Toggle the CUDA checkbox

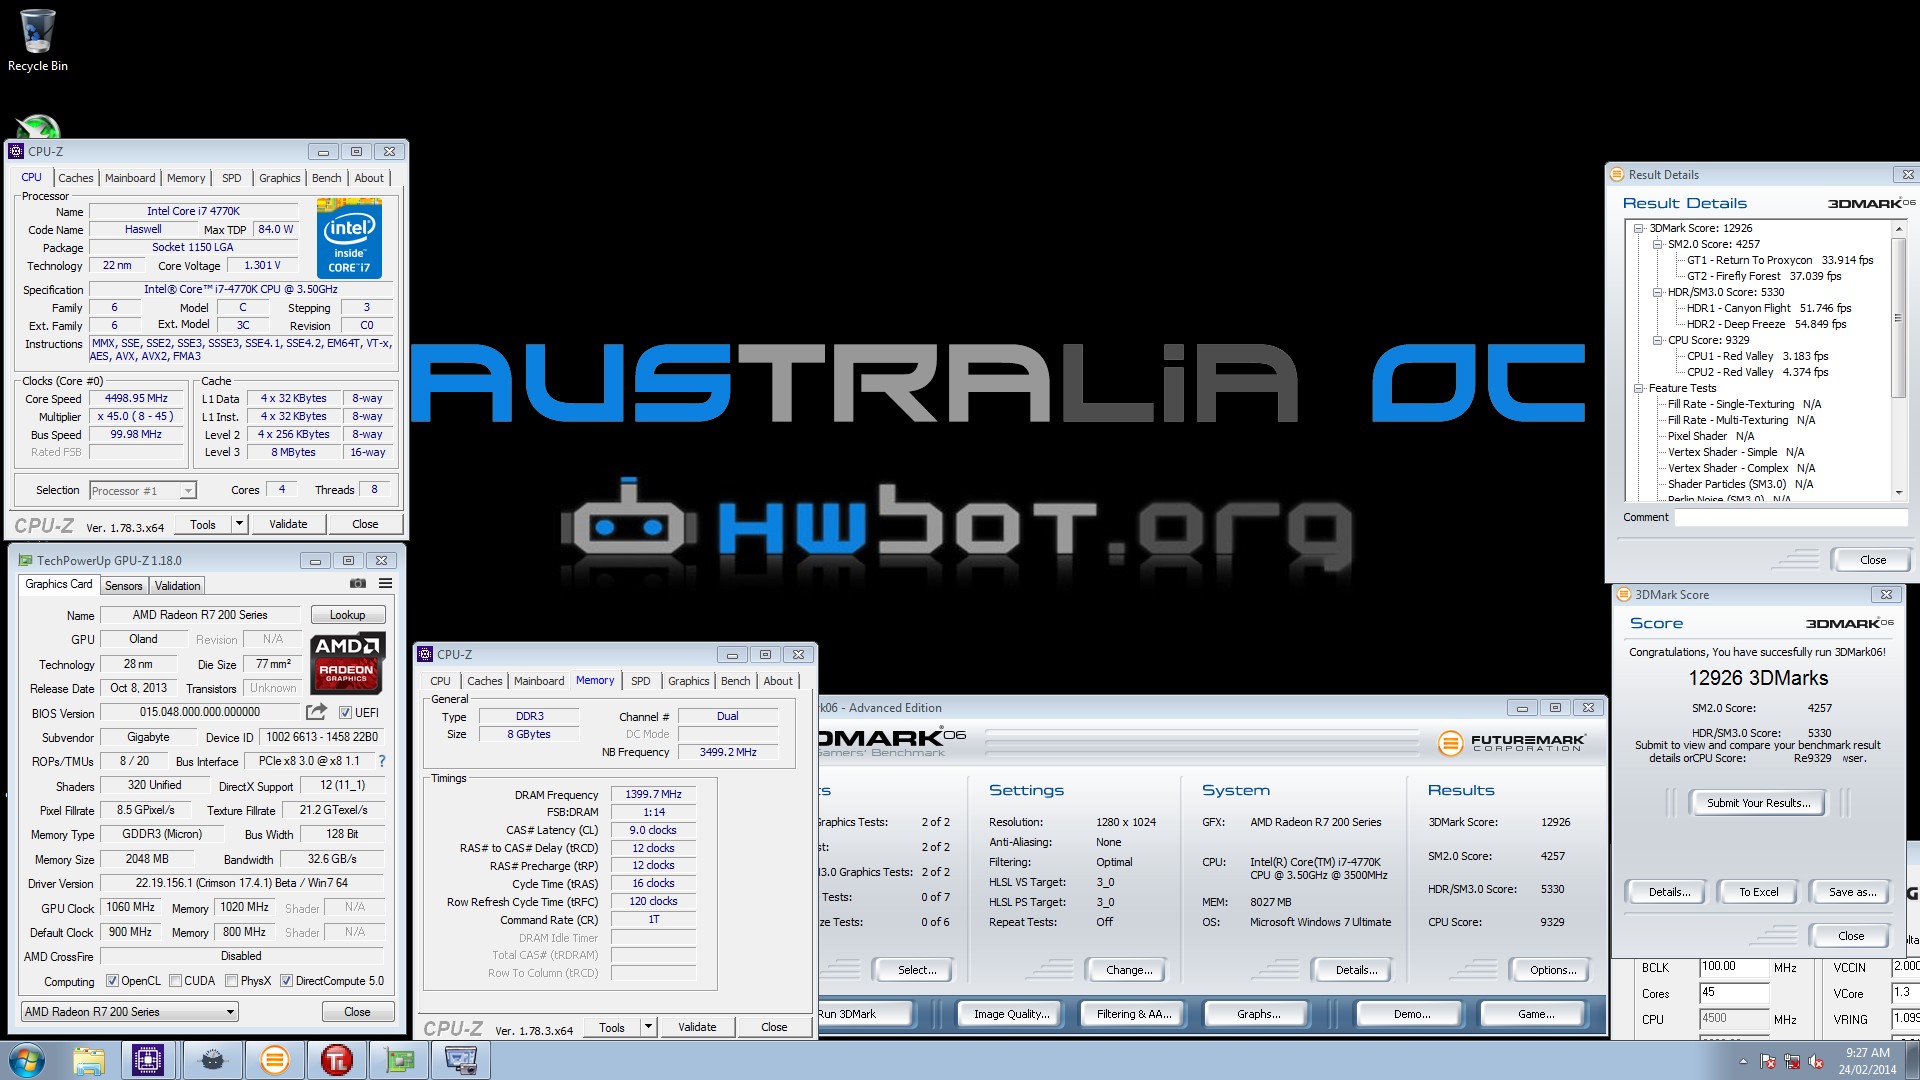pos(176,981)
